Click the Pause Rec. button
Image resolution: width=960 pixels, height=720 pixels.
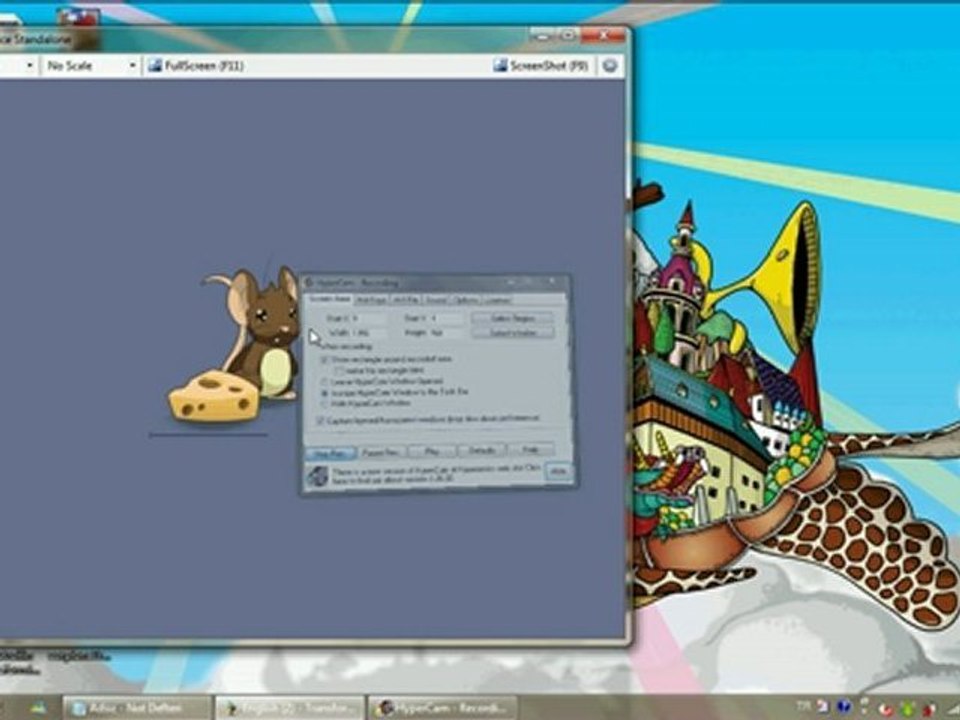[x=380, y=452]
